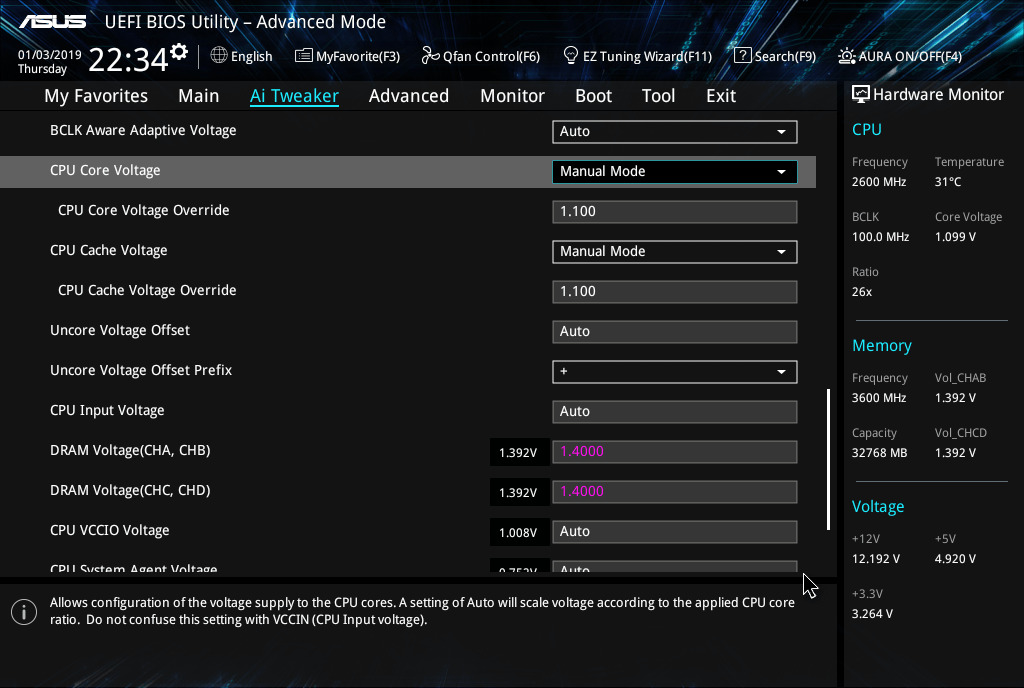Screen dimensions: 1024x688
Task: Select CPU VCCIO Voltage label
Action: pos(110,531)
